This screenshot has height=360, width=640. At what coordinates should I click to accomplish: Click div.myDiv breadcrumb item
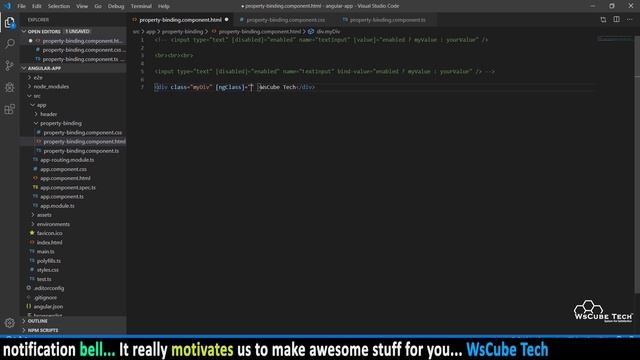click(x=328, y=31)
